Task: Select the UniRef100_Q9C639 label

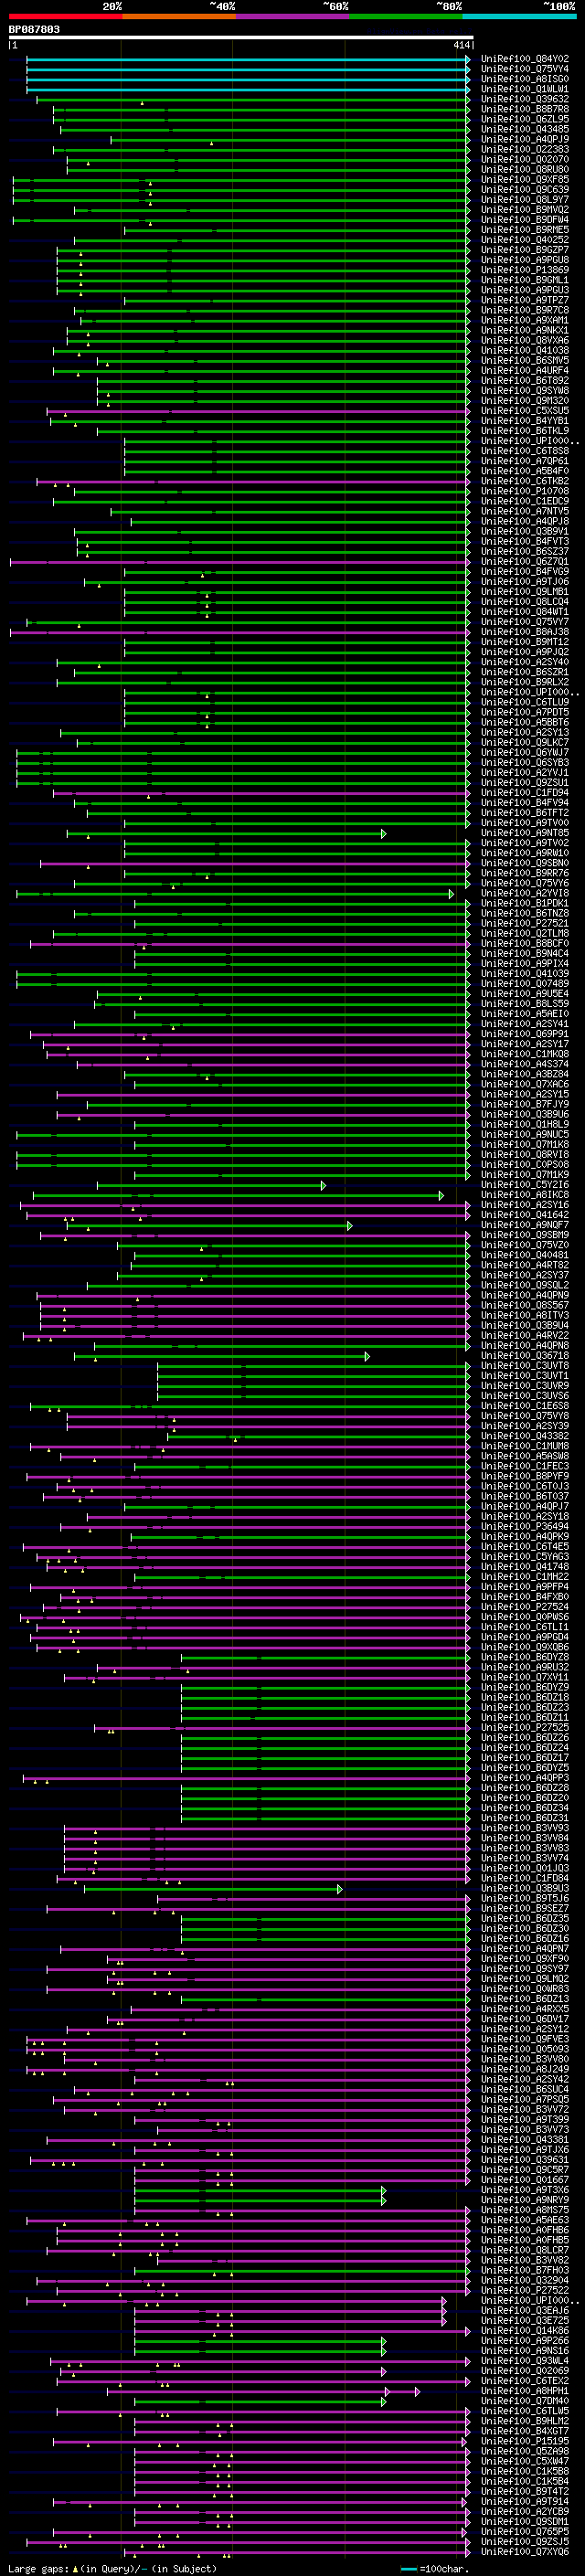Action: [x=524, y=189]
